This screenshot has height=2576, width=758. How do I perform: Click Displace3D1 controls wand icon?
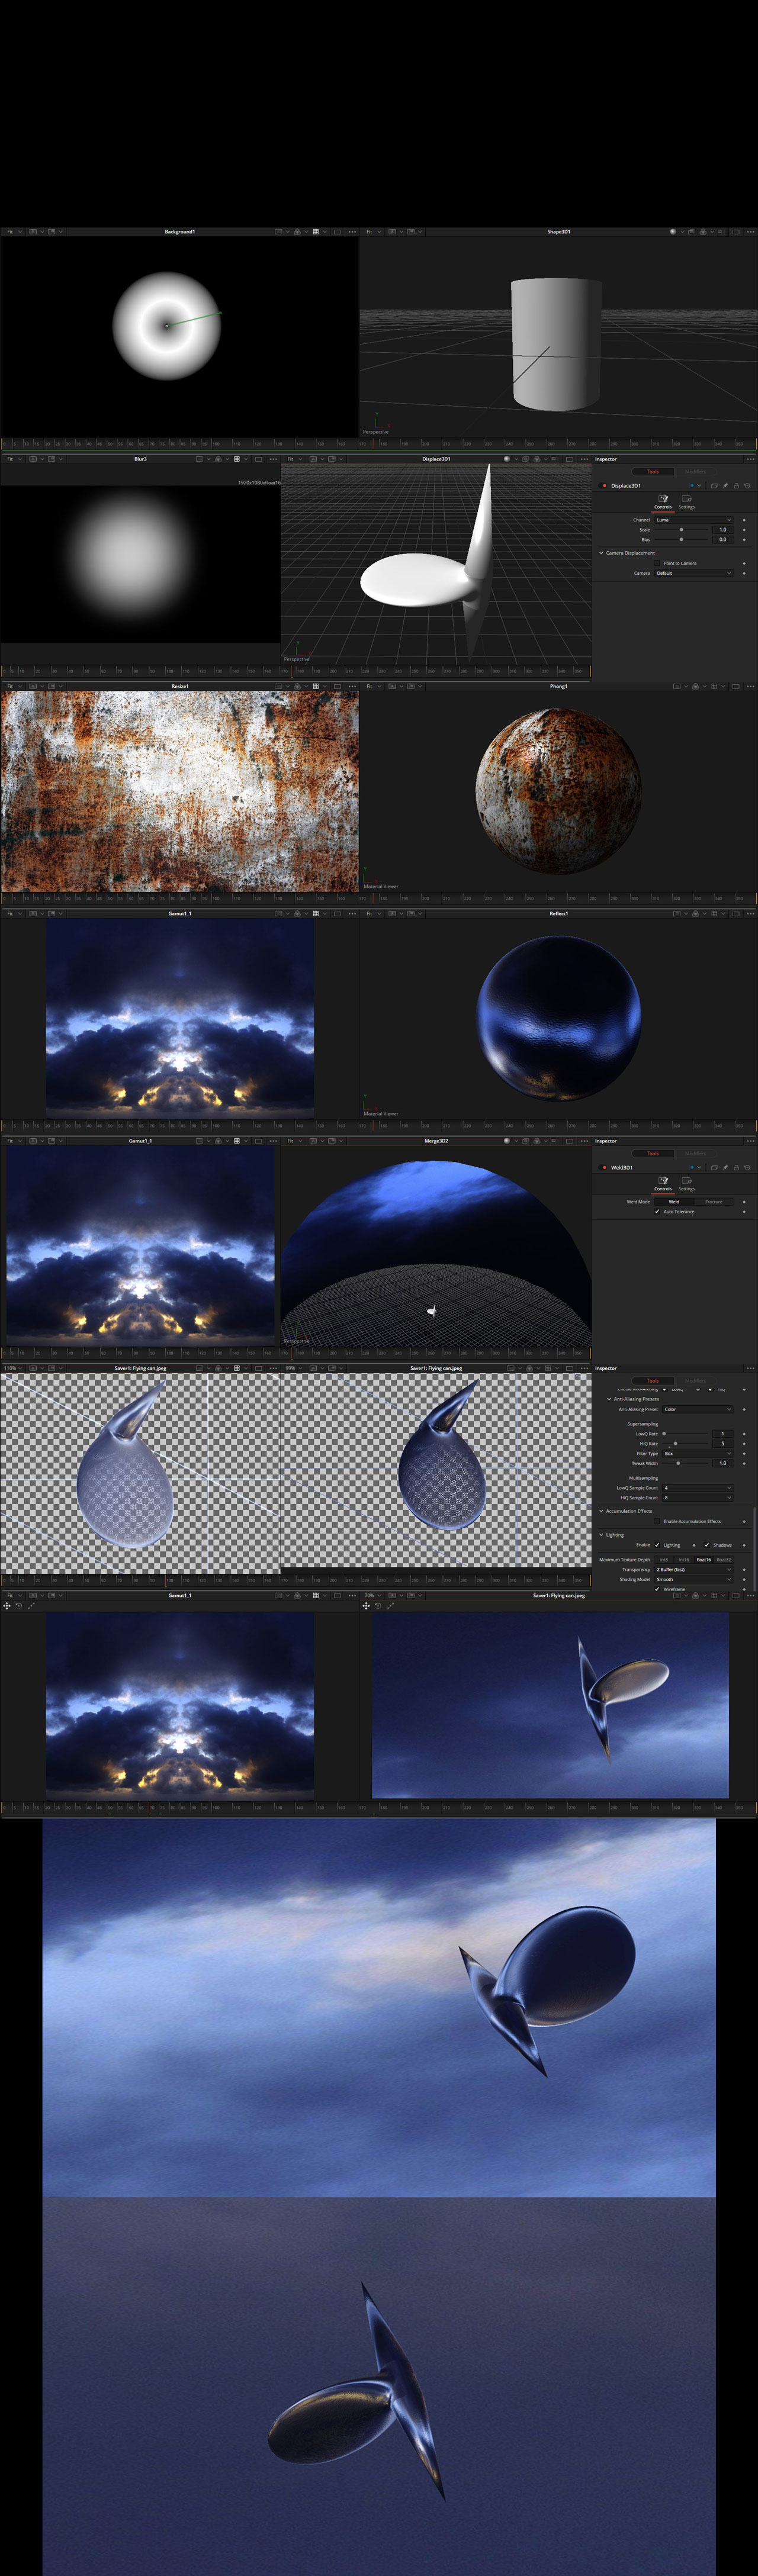click(663, 498)
